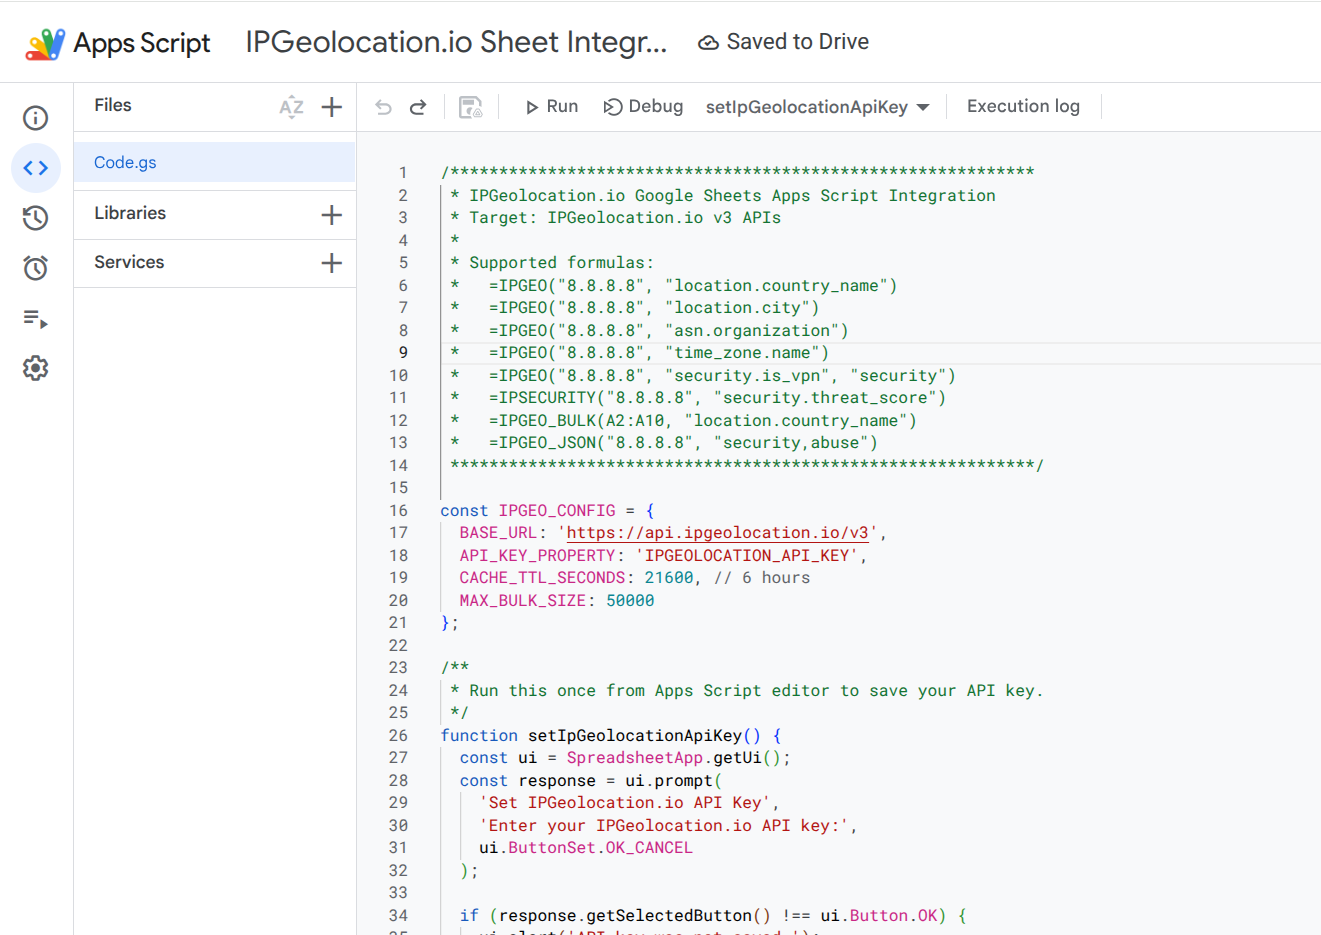Open Project Settings gear icon
The image size is (1321, 935).
(36, 368)
